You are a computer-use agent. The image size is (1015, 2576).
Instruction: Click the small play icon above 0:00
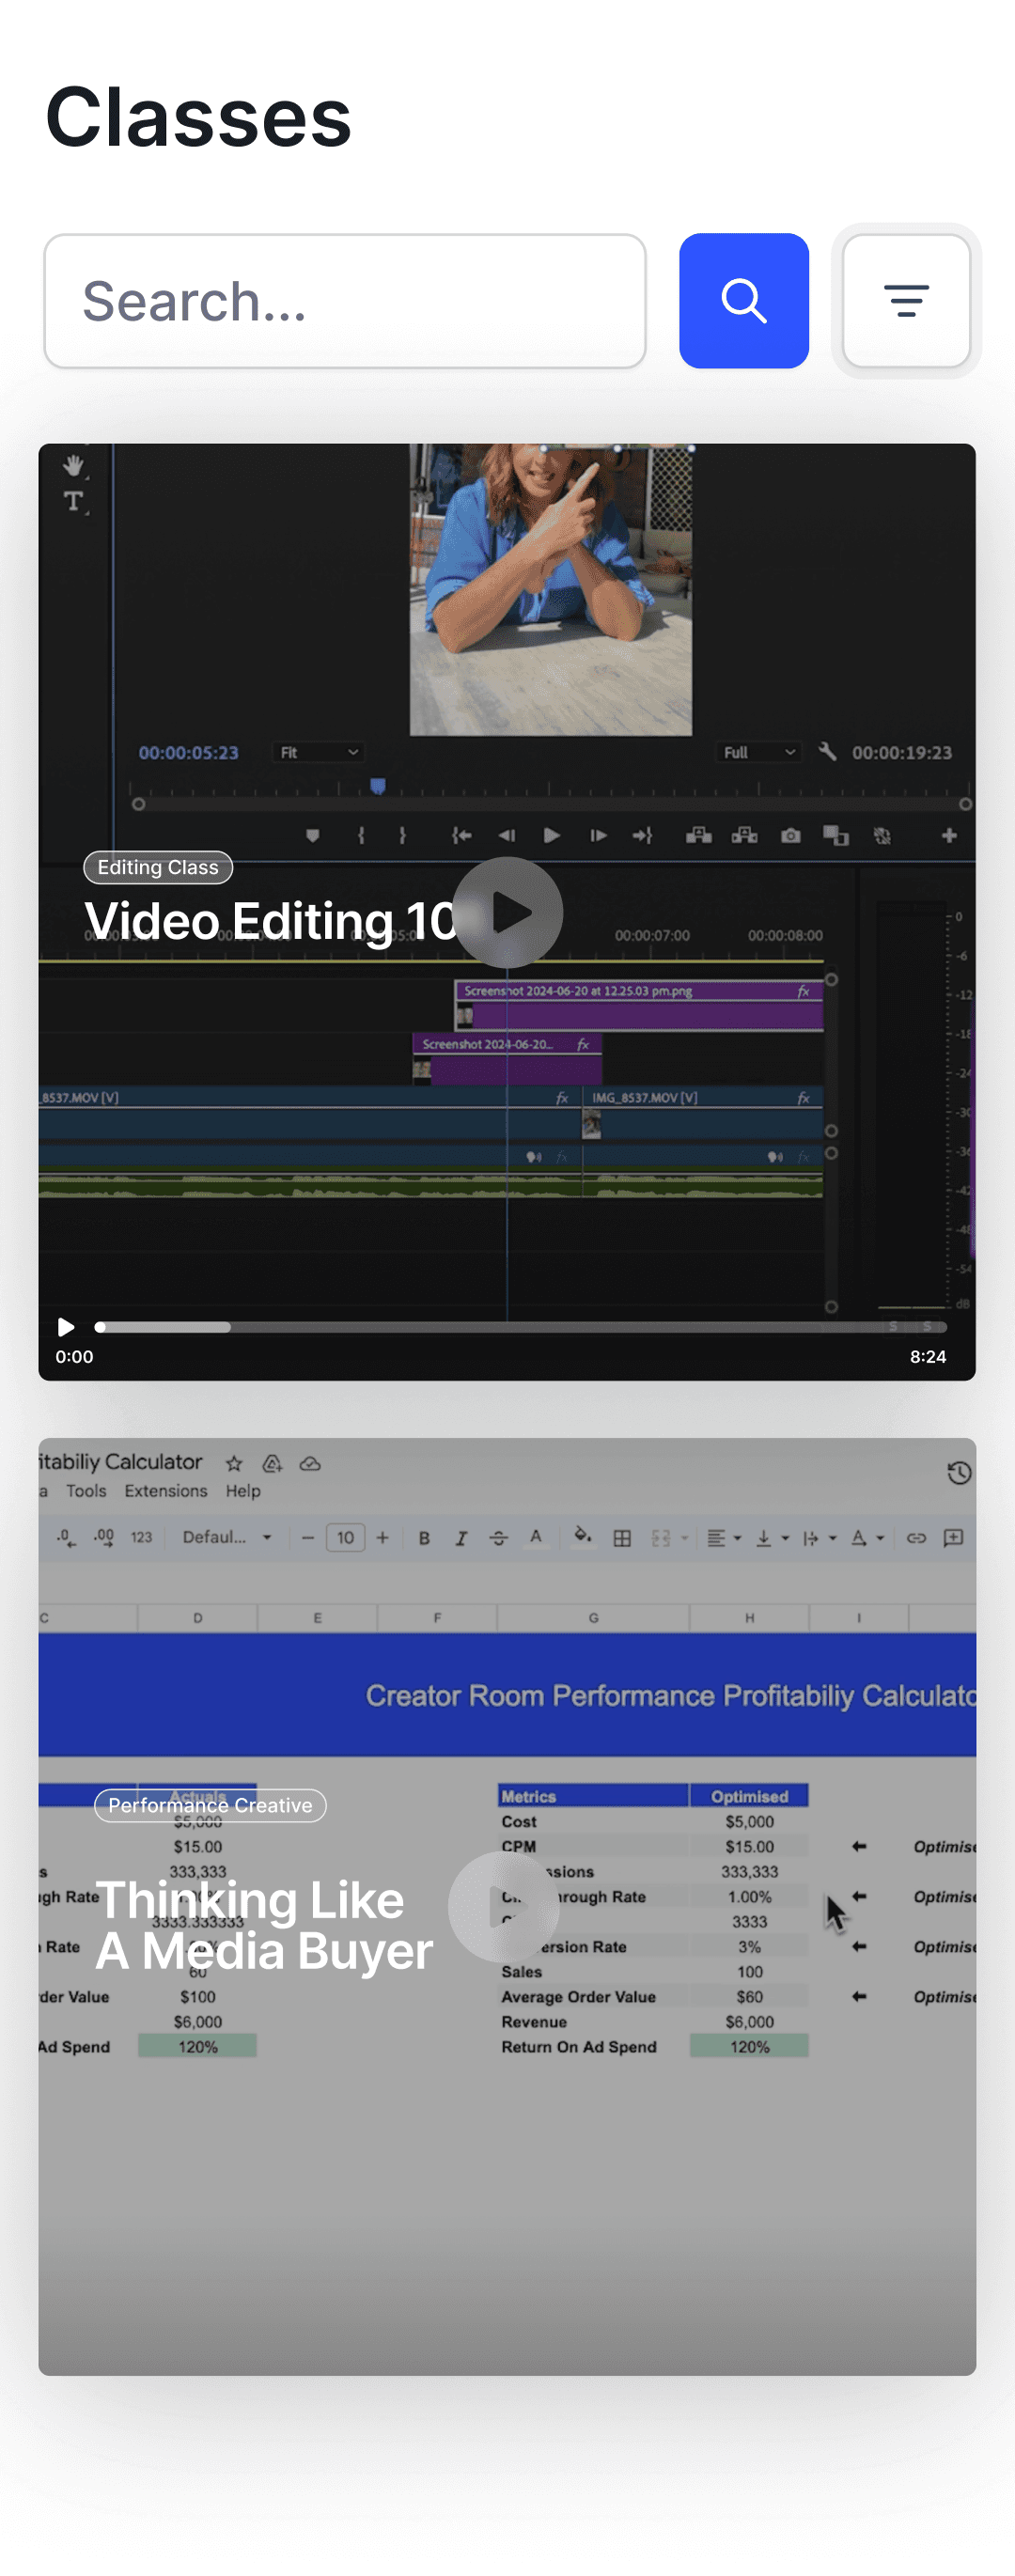[x=66, y=1327]
